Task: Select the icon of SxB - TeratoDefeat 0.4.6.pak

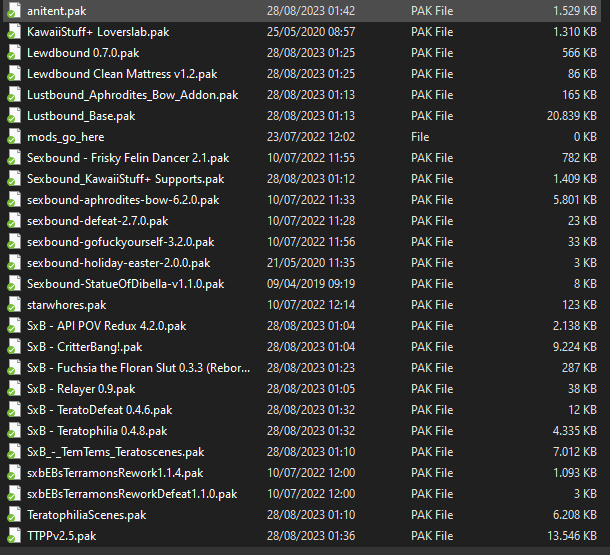Action: 14,410
